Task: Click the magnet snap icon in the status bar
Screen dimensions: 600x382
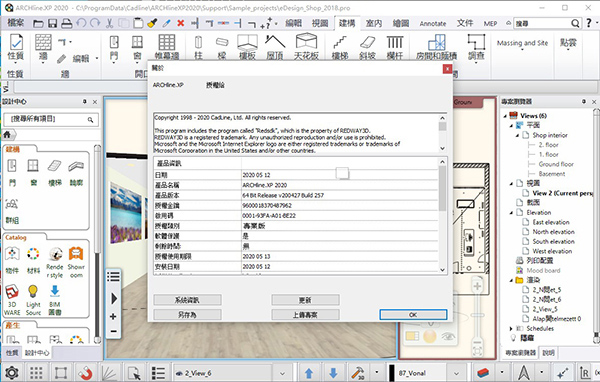Action: point(85,372)
